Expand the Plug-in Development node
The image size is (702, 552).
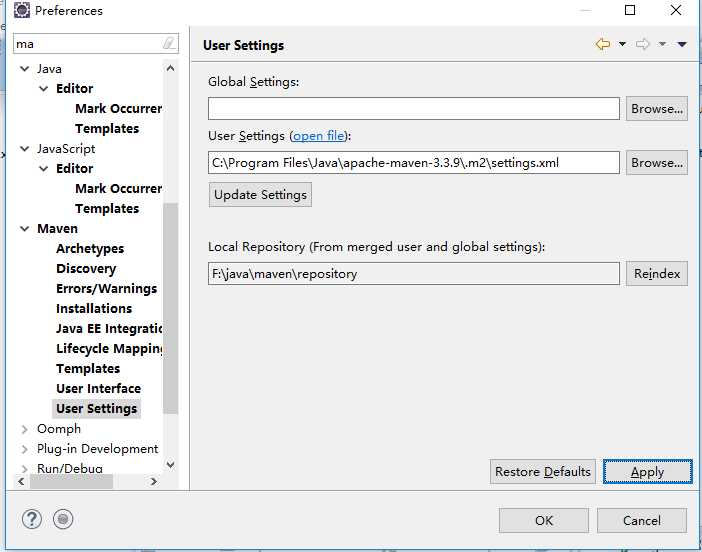(x=25, y=449)
